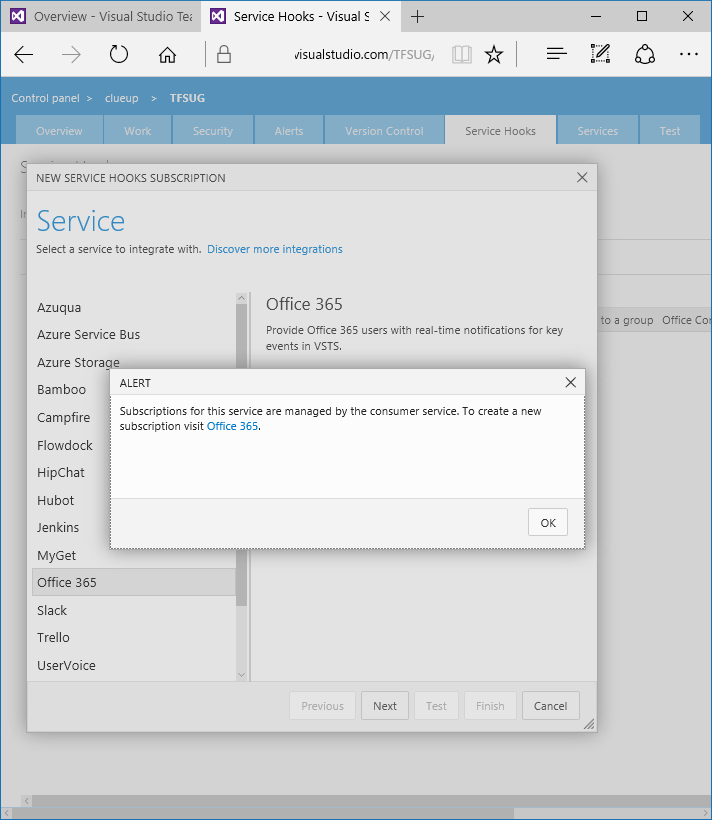
Task: Click the address bar URL
Action: [x=364, y=54]
